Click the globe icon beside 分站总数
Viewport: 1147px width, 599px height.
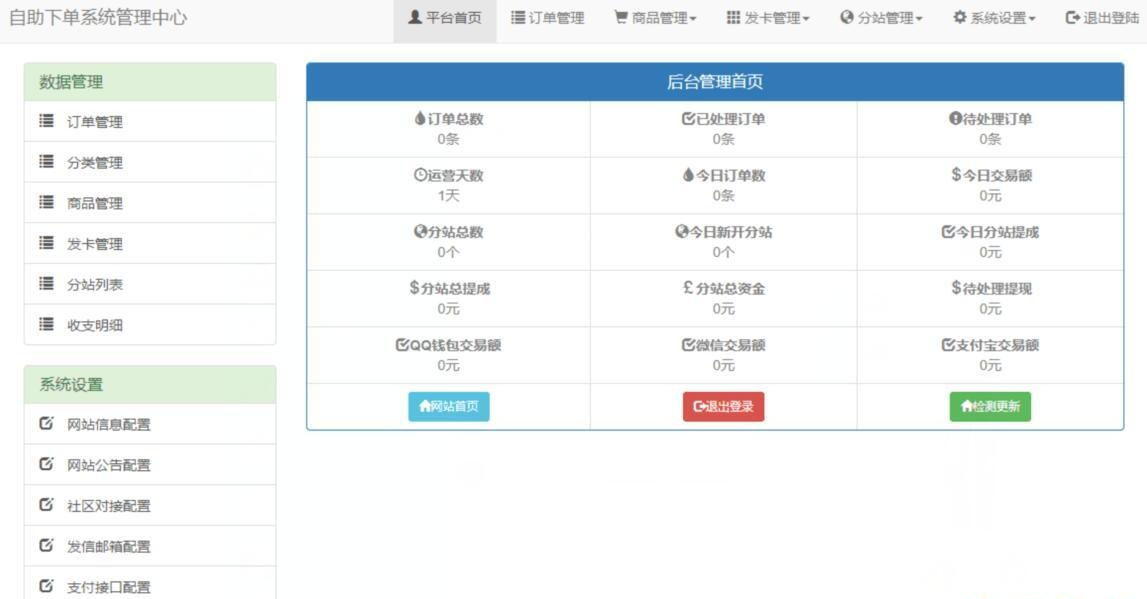420,231
